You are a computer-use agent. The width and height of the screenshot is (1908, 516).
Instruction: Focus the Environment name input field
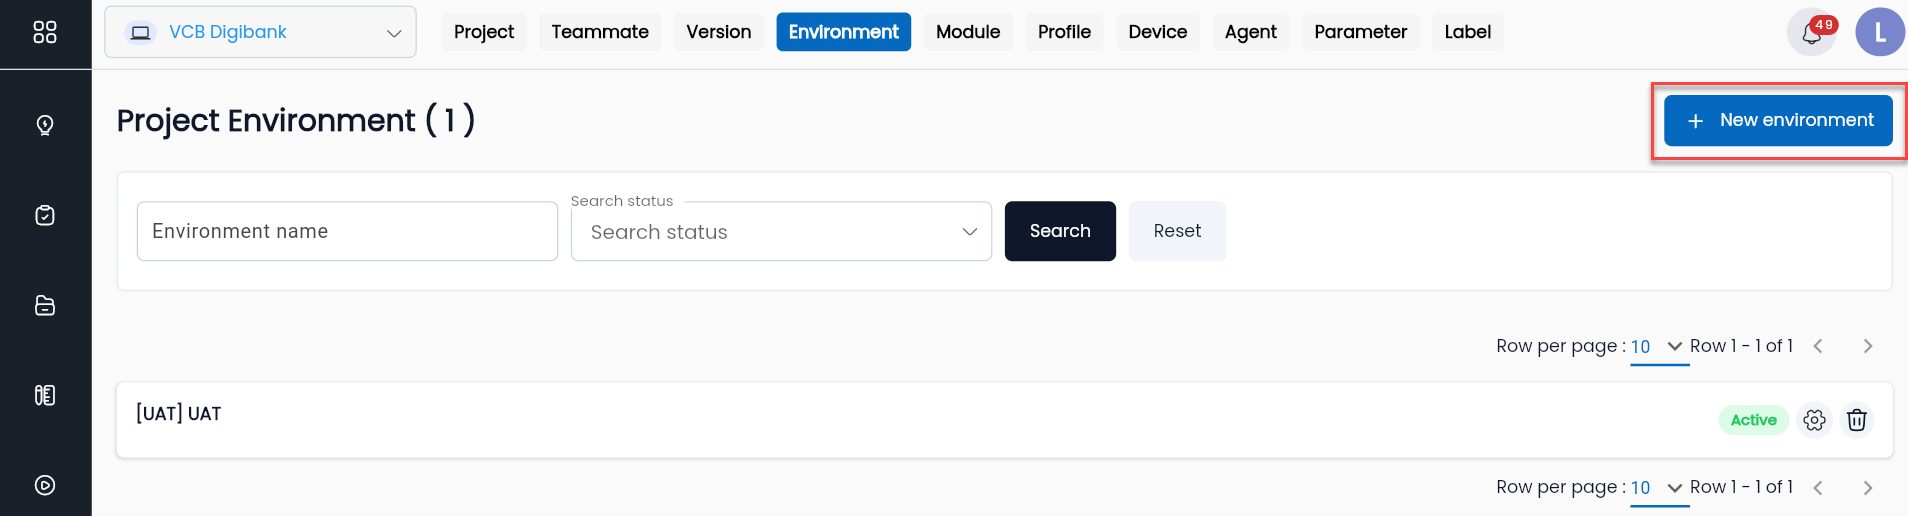pos(347,231)
